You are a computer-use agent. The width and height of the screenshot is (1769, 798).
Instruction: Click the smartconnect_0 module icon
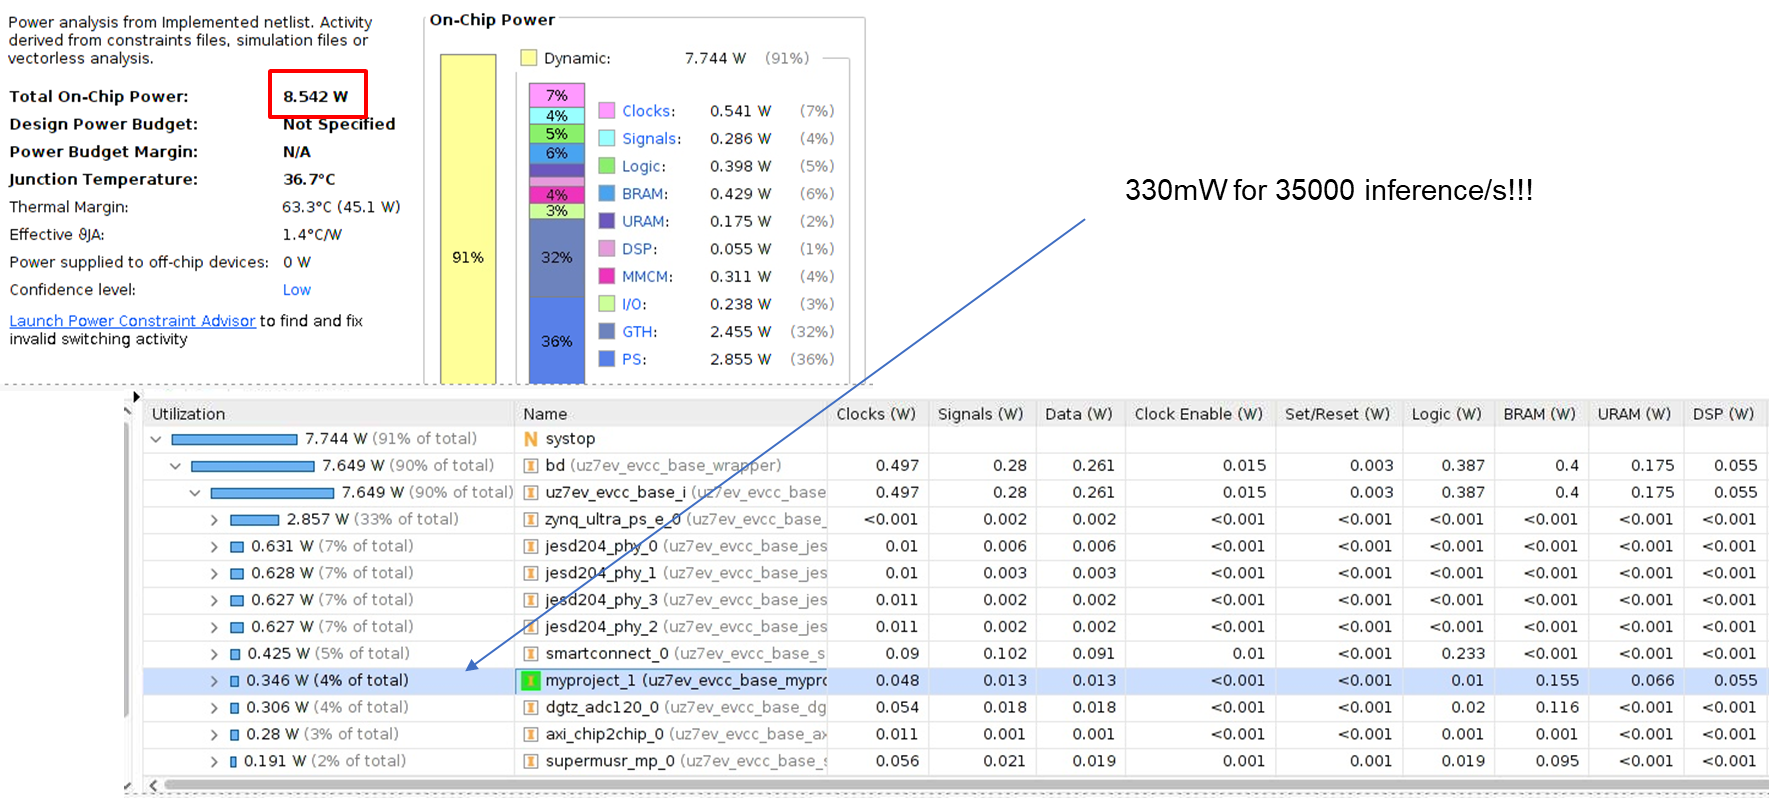(x=531, y=654)
